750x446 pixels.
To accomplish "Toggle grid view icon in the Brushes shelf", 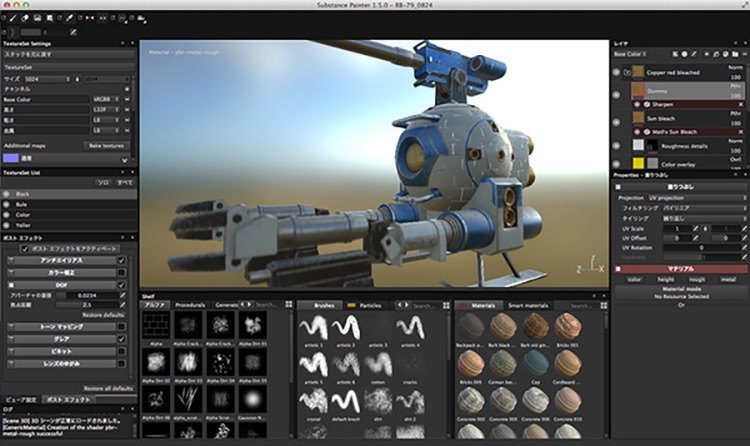I will [x=446, y=305].
